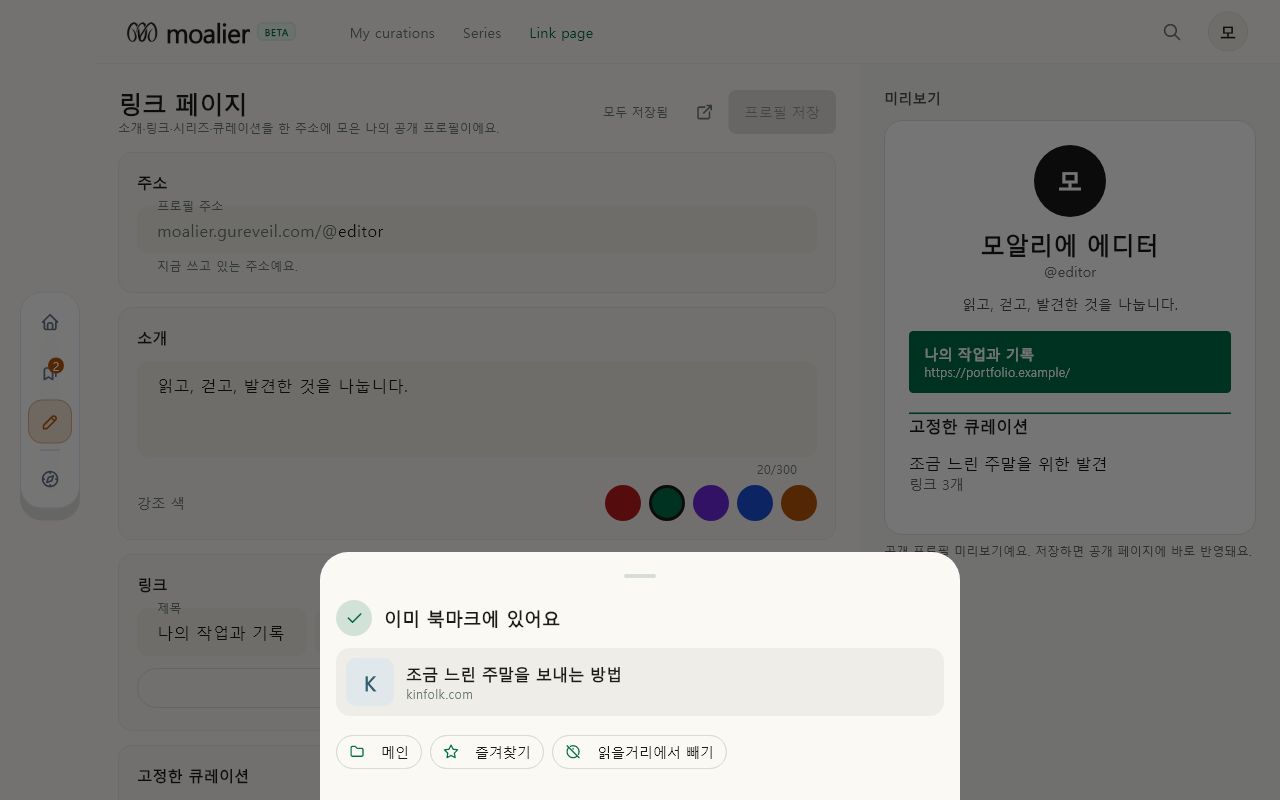Go to My curations tab
The width and height of the screenshot is (1280, 800).
[392, 33]
